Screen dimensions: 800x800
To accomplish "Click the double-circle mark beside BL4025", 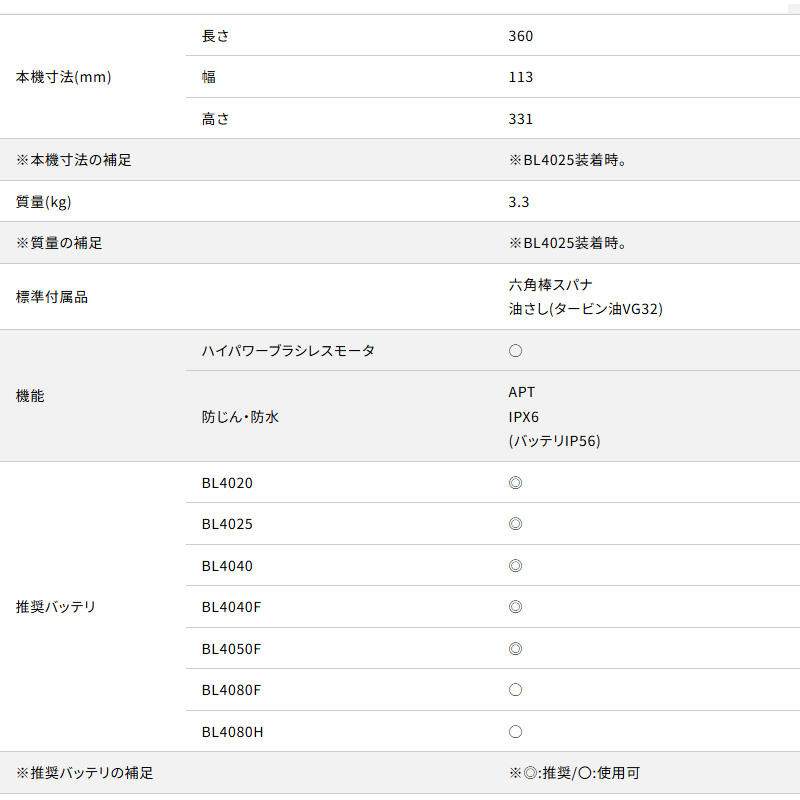I will tap(515, 524).
